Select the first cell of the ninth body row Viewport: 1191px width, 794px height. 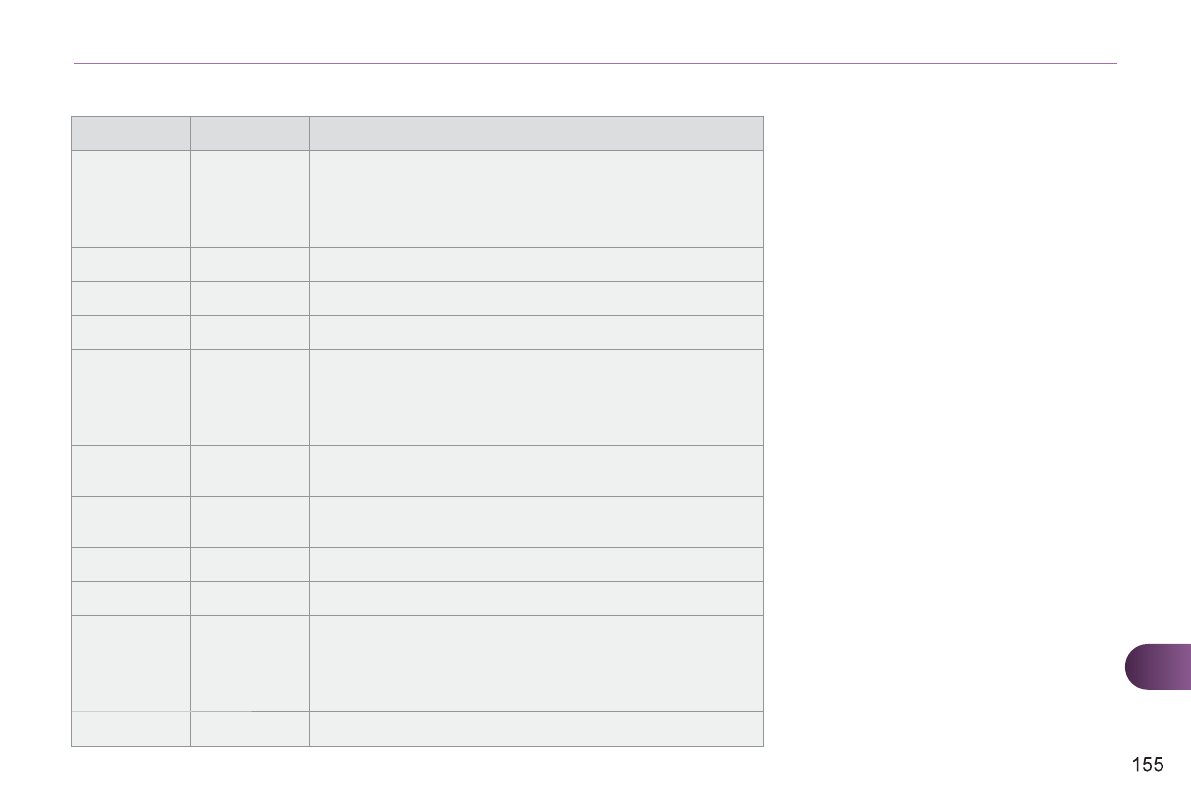[x=130, y=598]
